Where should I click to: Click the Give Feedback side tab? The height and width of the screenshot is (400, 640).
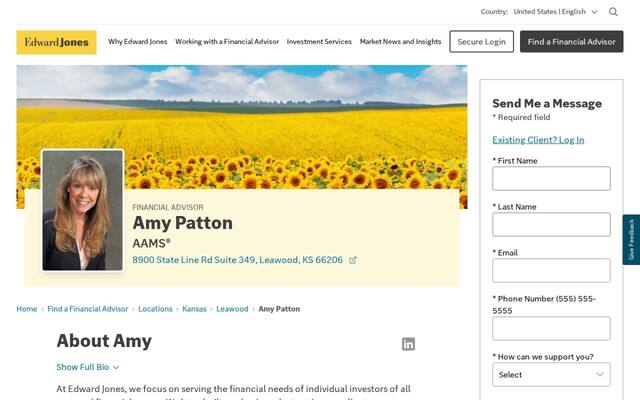coord(631,240)
